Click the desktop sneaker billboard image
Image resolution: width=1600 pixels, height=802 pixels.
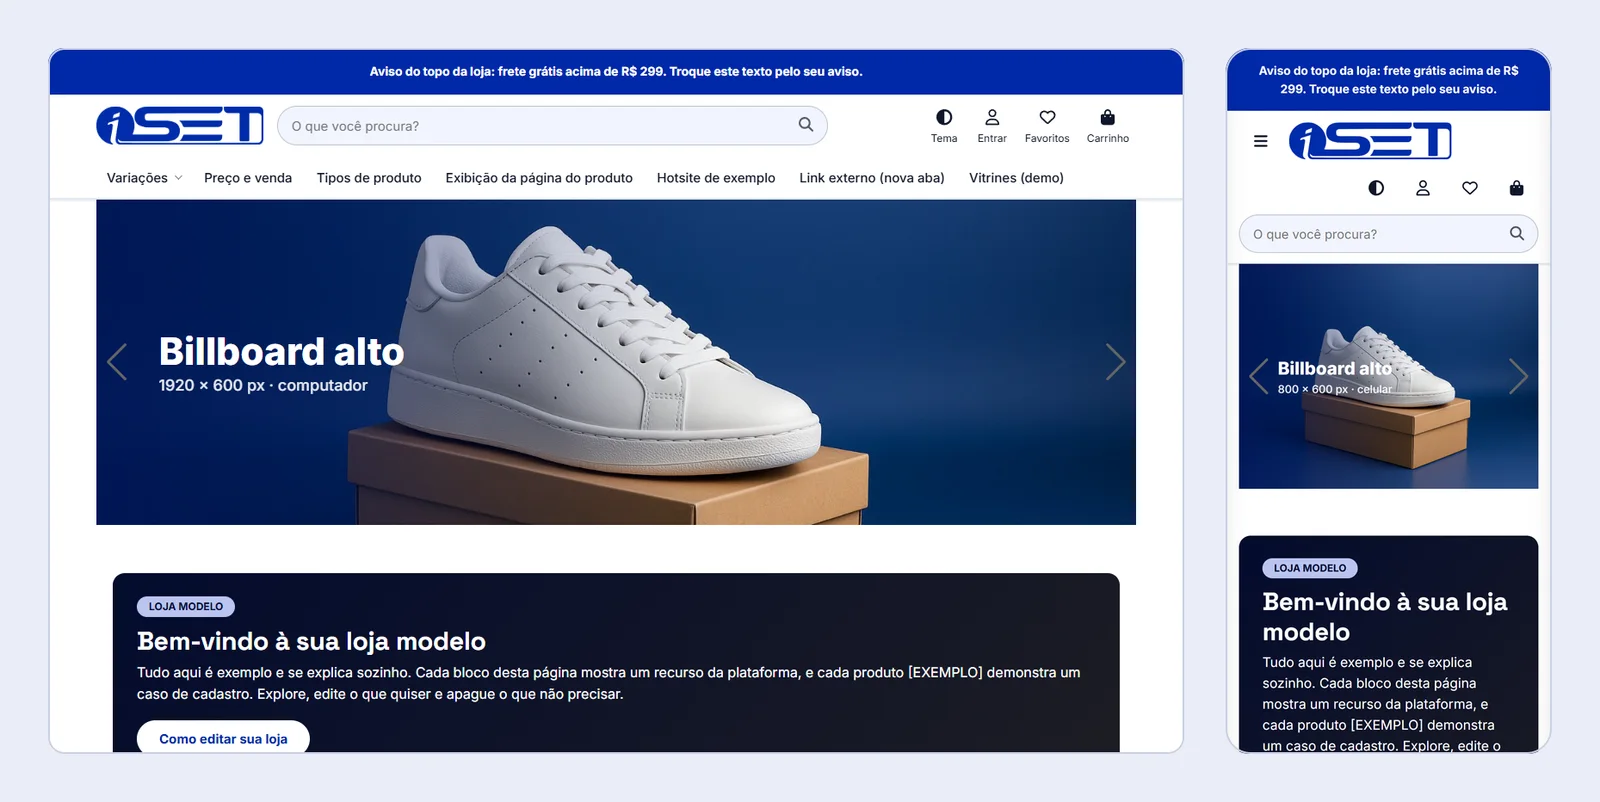[616, 362]
